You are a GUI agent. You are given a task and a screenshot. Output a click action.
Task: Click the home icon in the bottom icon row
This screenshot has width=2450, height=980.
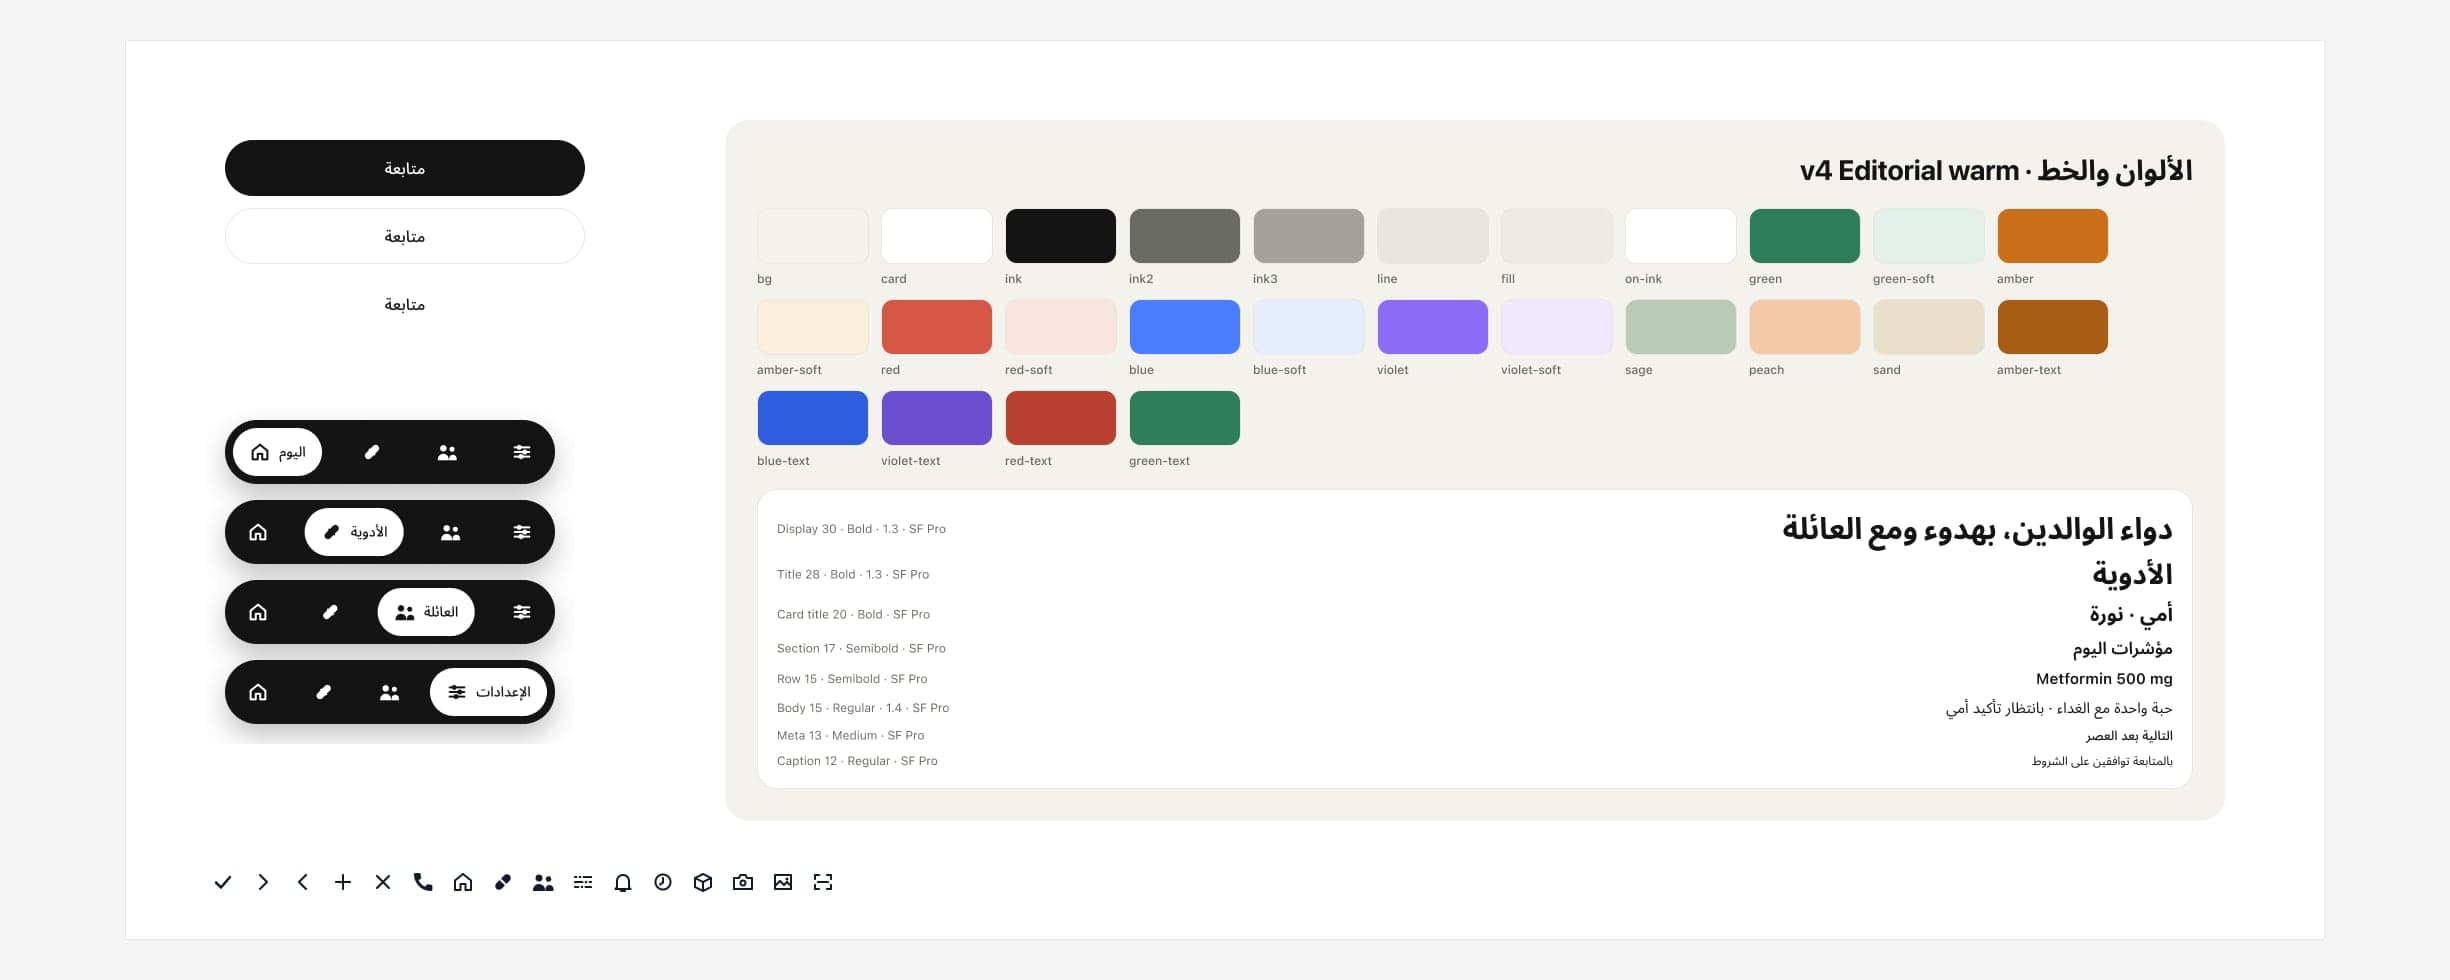[463, 882]
